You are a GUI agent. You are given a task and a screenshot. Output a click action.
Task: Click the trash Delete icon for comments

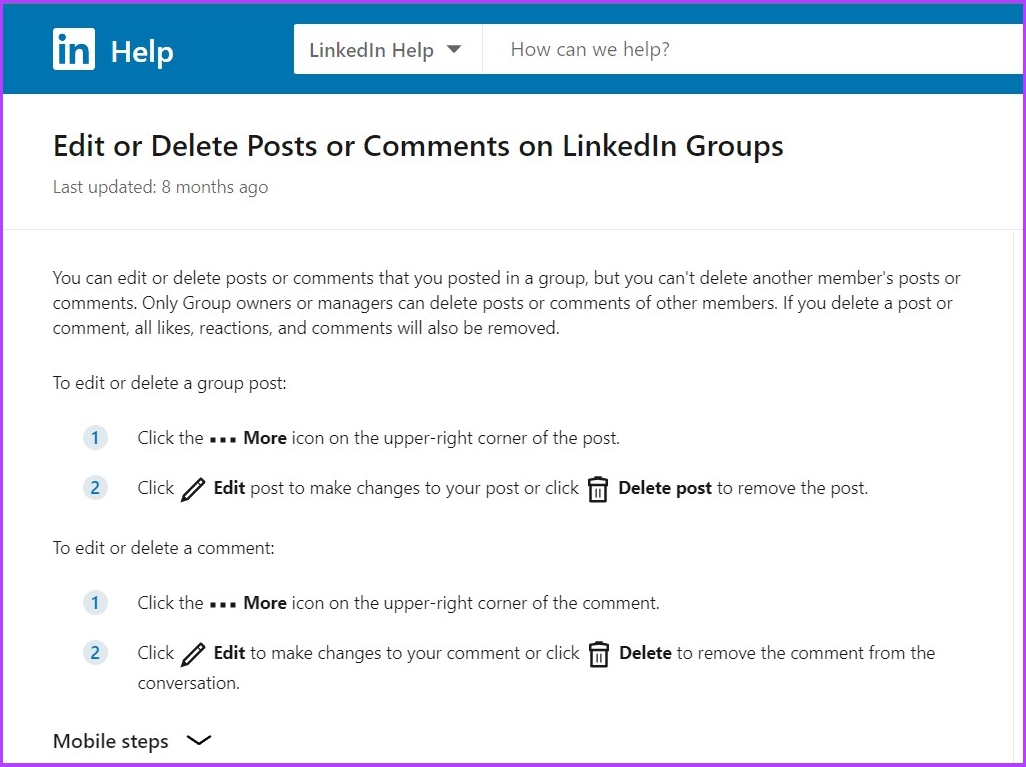click(598, 654)
